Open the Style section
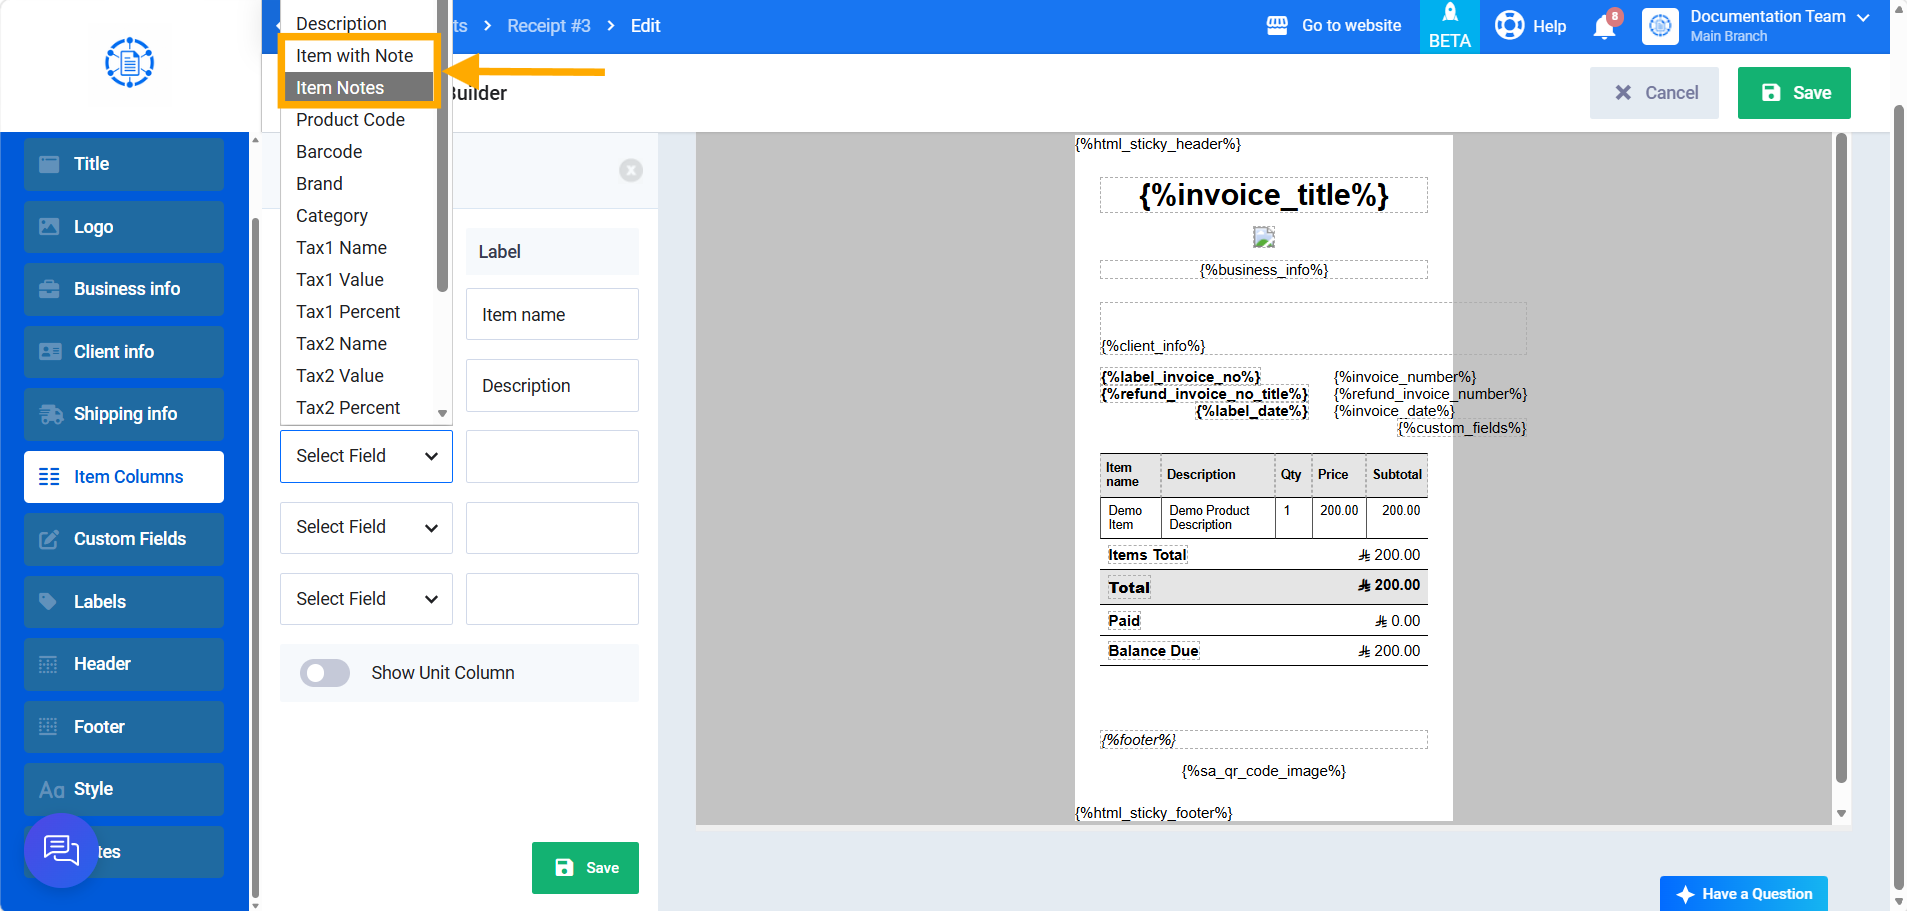1907x911 pixels. pyautogui.click(x=124, y=789)
